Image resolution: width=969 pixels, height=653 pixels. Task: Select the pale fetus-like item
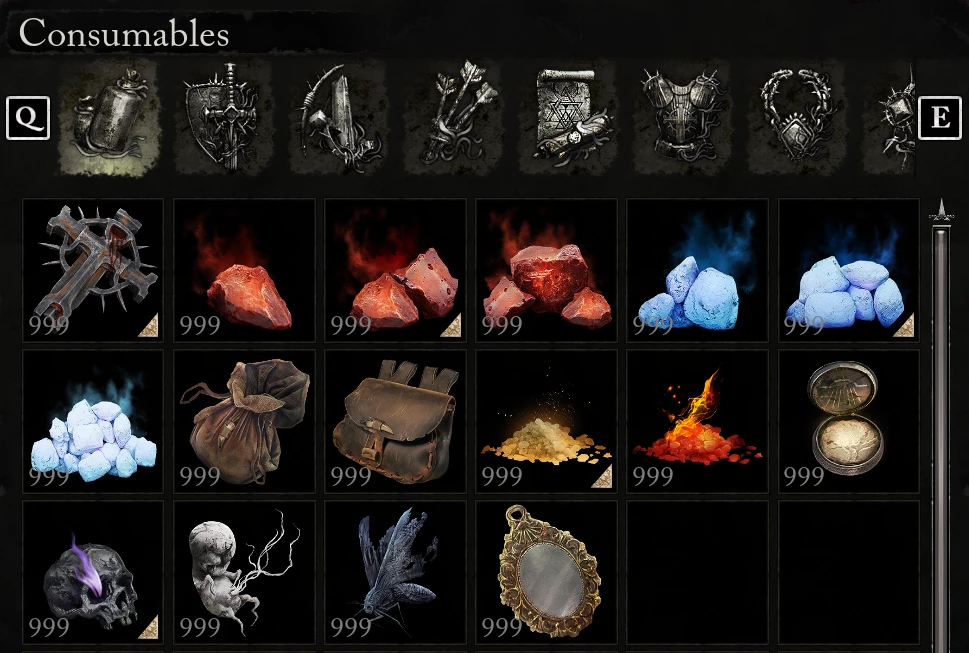[x=244, y=573]
